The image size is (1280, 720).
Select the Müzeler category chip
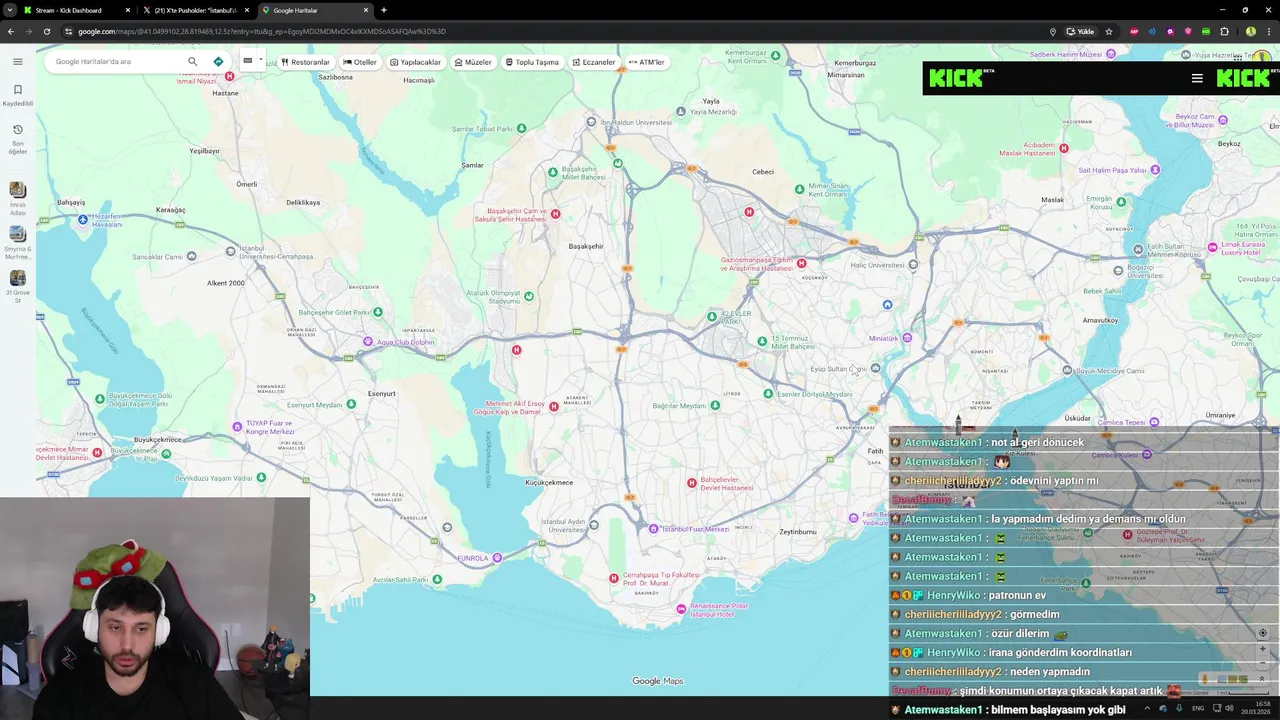pyautogui.click(x=473, y=62)
